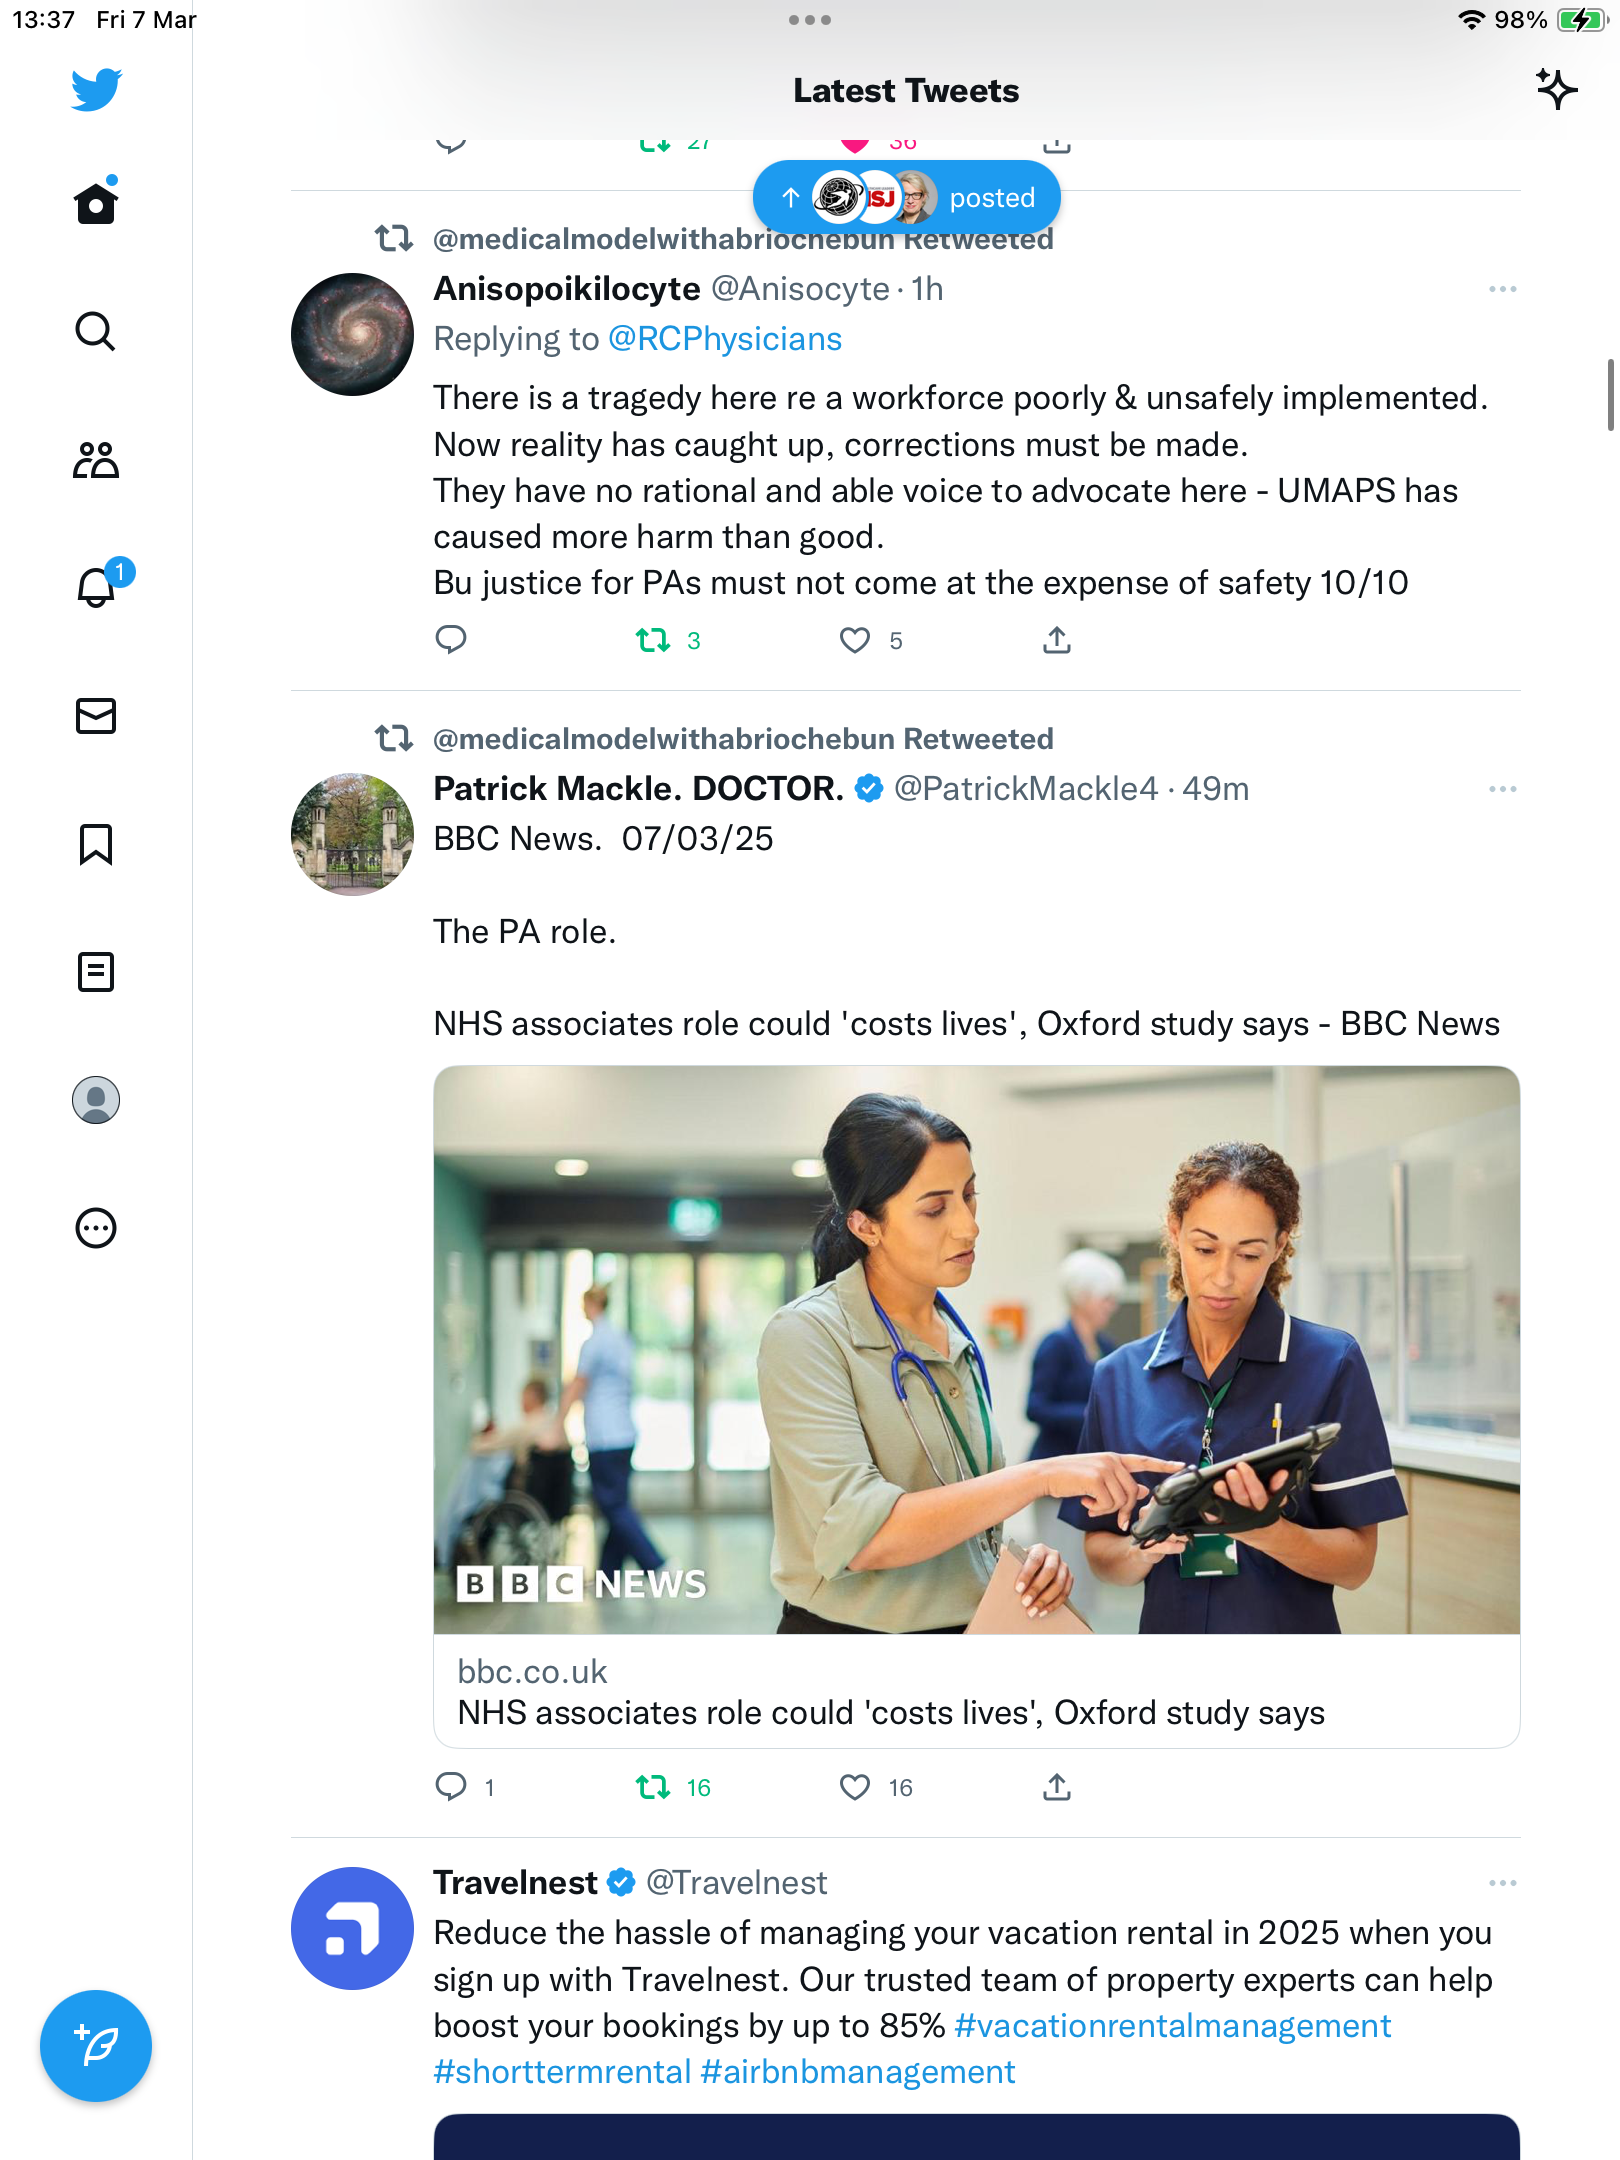The height and width of the screenshot is (2160, 1620).
Task: Open Lists icon in sidebar
Action: tap(96, 972)
